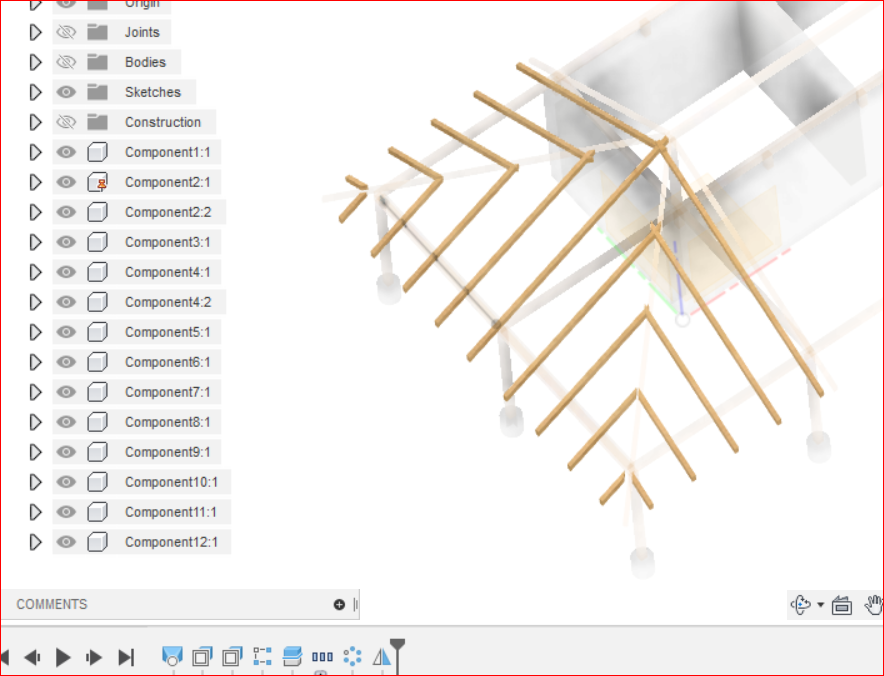The height and width of the screenshot is (676, 884).
Task: Play the timeline history
Action: tap(63, 657)
